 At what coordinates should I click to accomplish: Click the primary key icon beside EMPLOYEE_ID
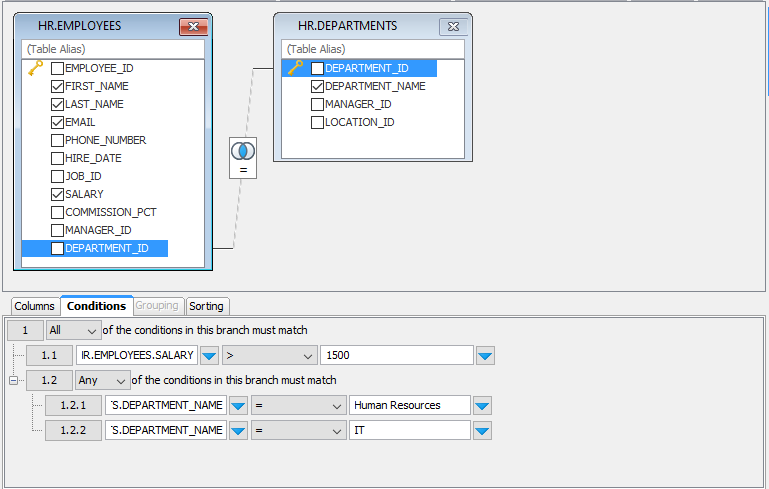click(x=35, y=68)
